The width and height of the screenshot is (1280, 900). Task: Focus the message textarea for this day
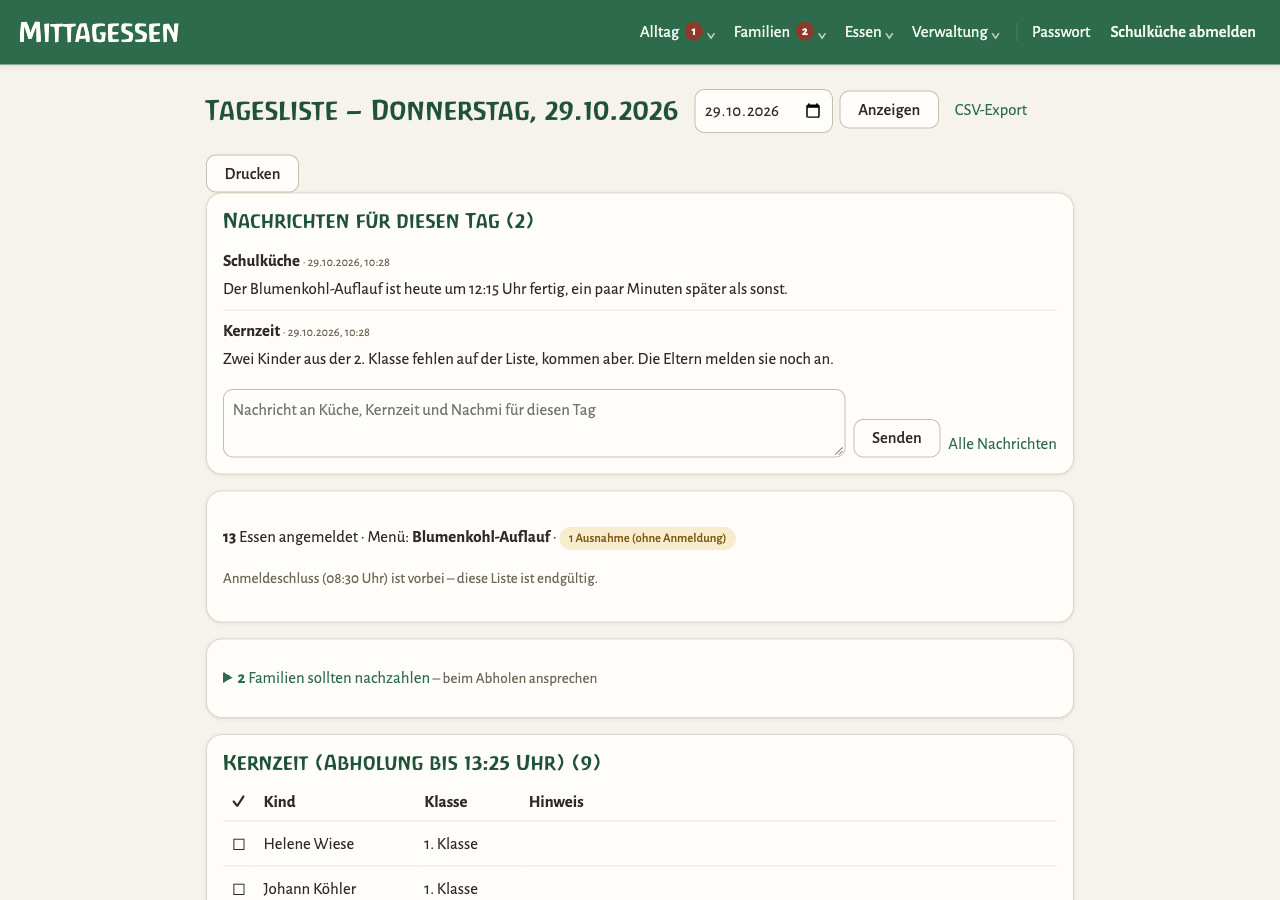(x=534, y=423)
